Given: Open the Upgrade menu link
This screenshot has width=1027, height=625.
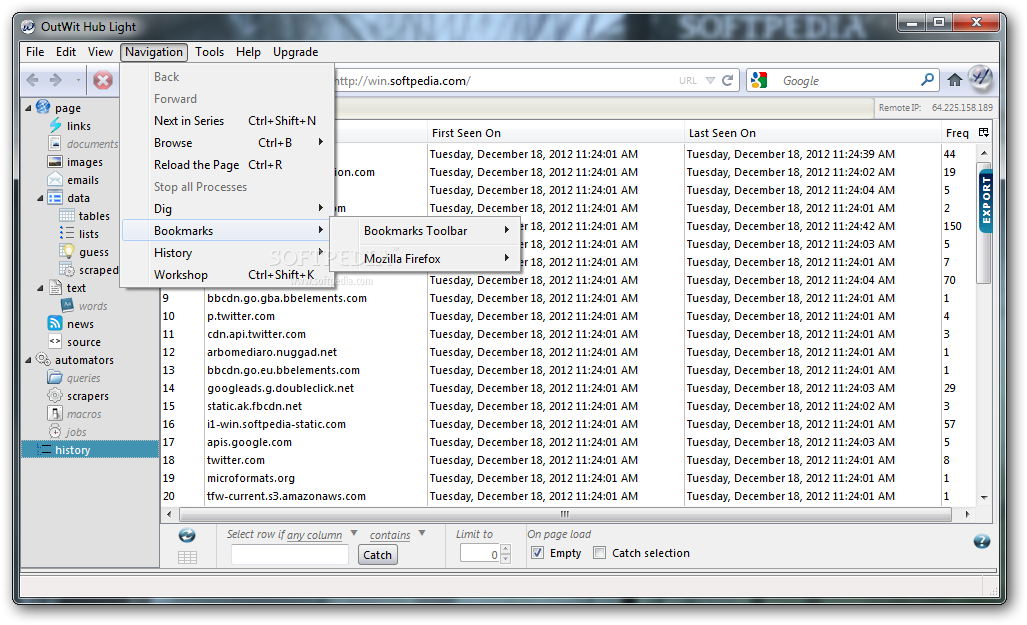Looking at the screenshot, I should [x=295, y=52].
